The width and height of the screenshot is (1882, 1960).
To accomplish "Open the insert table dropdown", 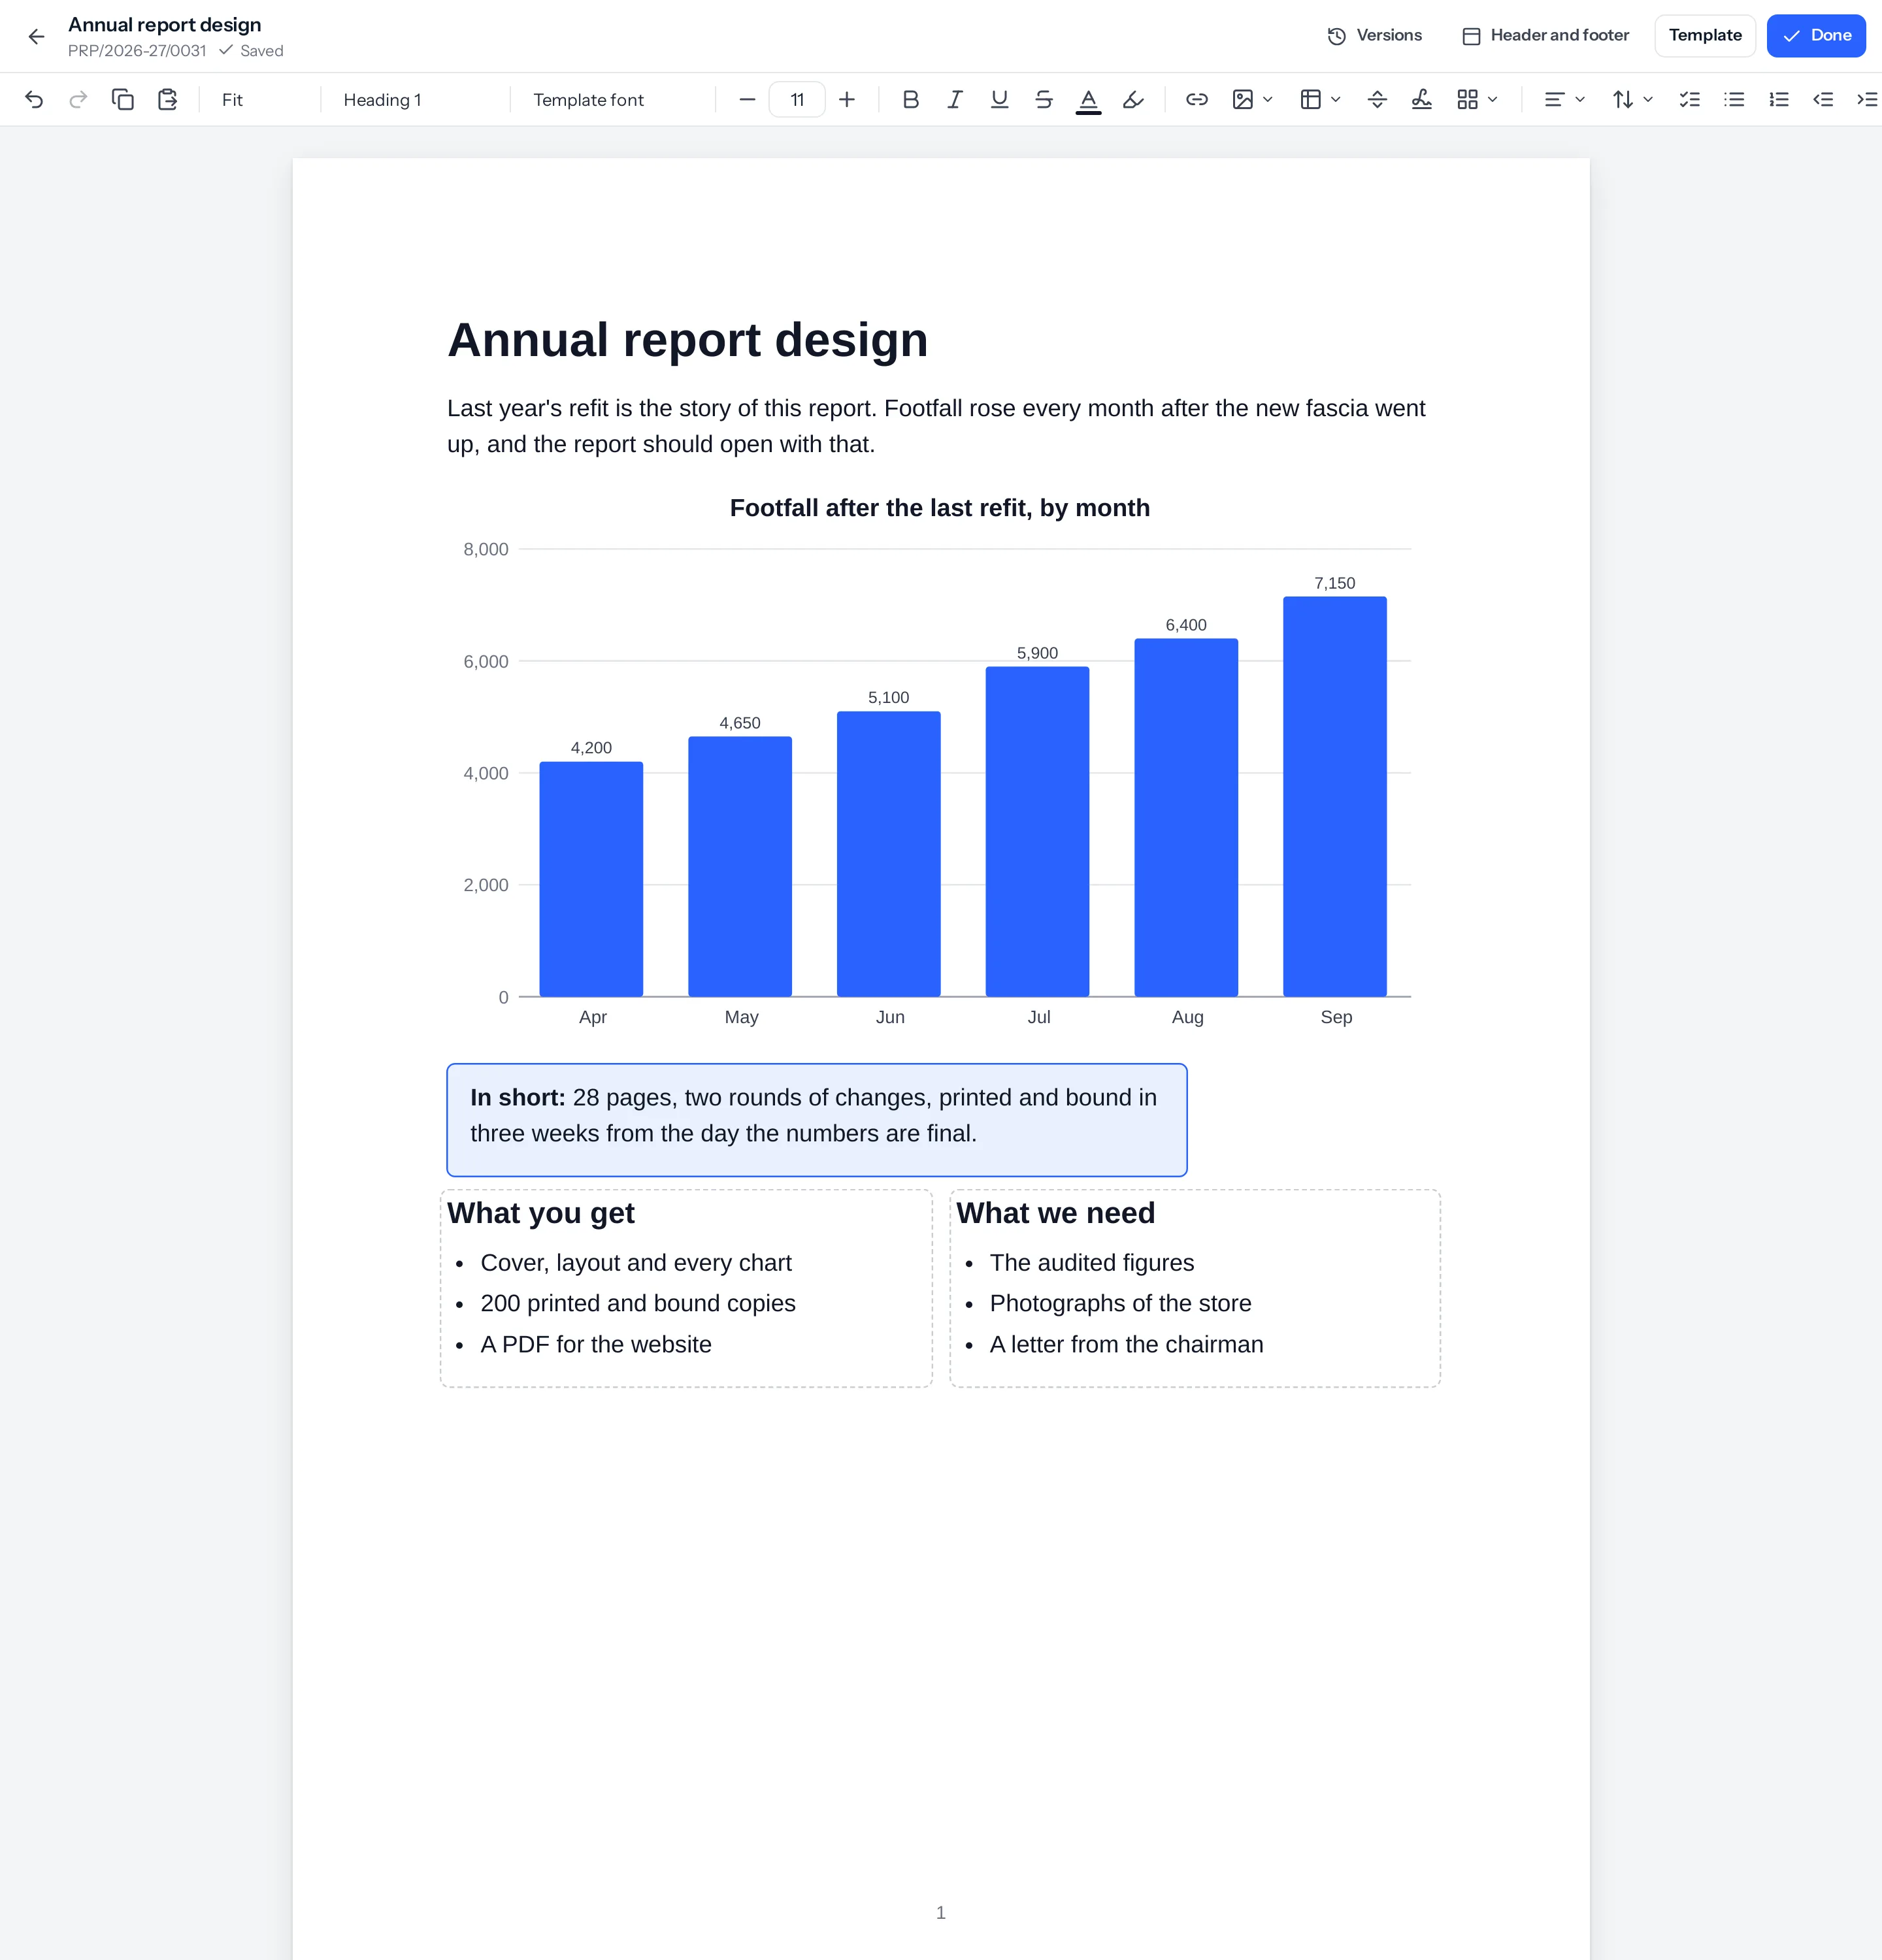I will 1320,99.
